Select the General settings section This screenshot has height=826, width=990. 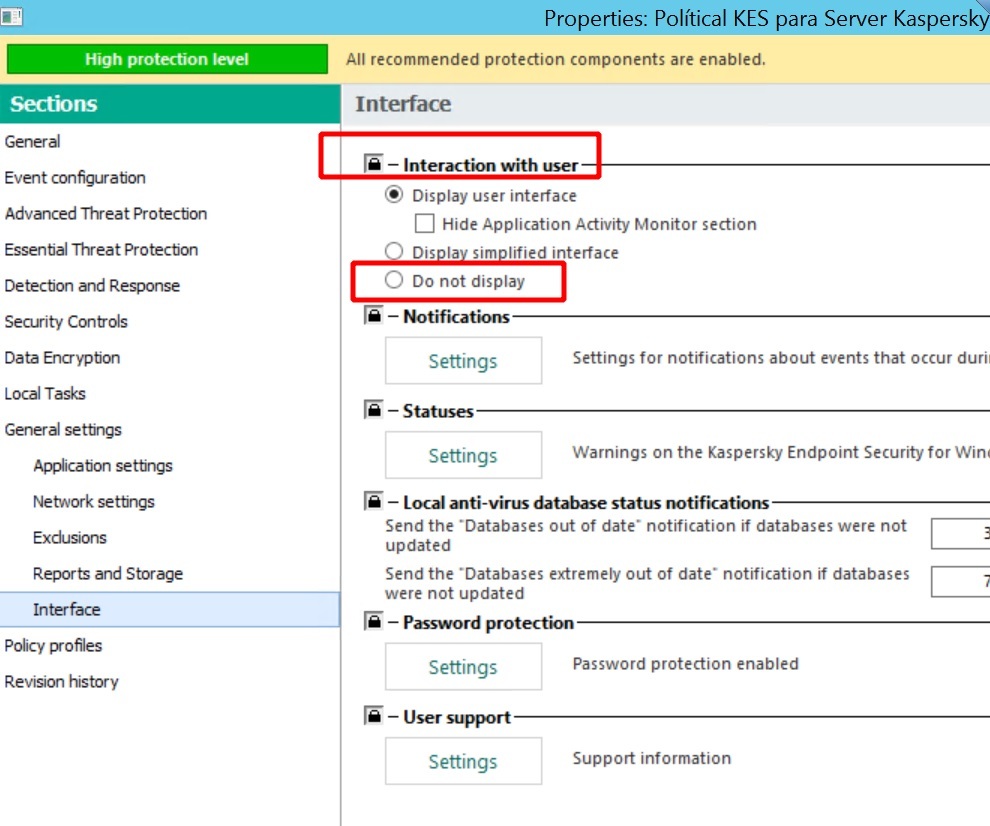tap(63, 429)
